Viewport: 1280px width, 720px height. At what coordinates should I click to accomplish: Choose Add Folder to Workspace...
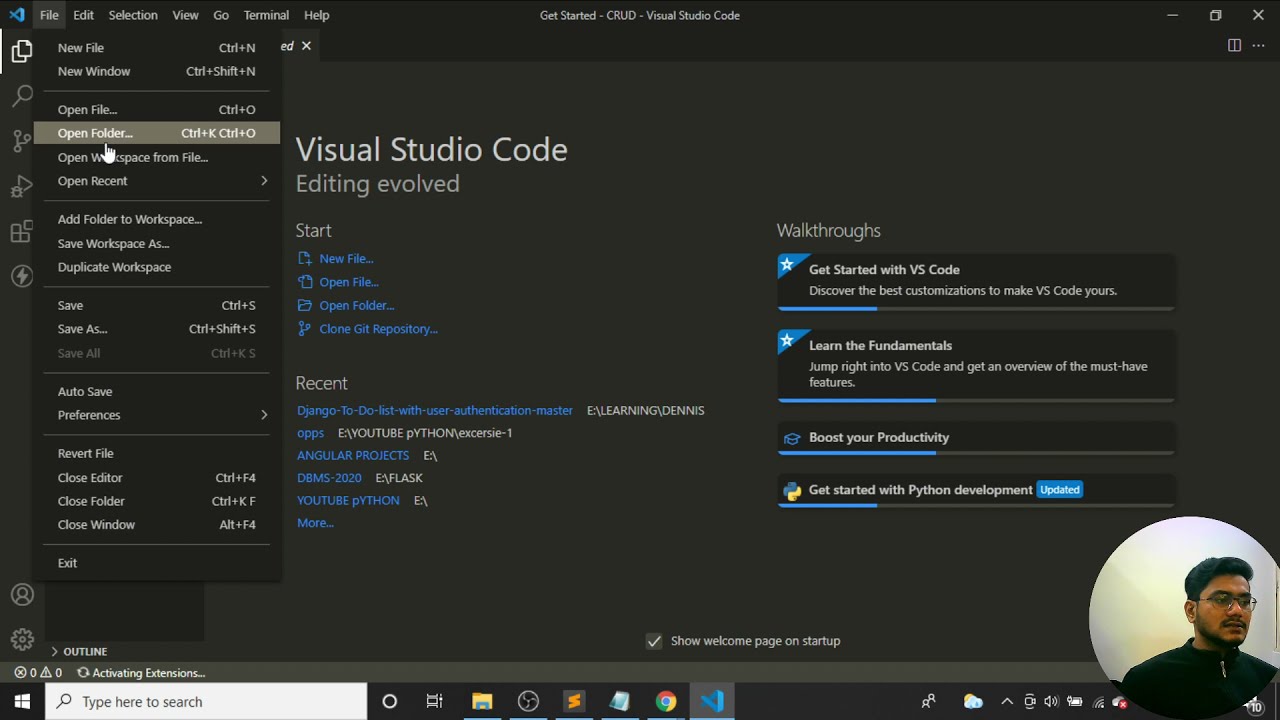point(157,219)
